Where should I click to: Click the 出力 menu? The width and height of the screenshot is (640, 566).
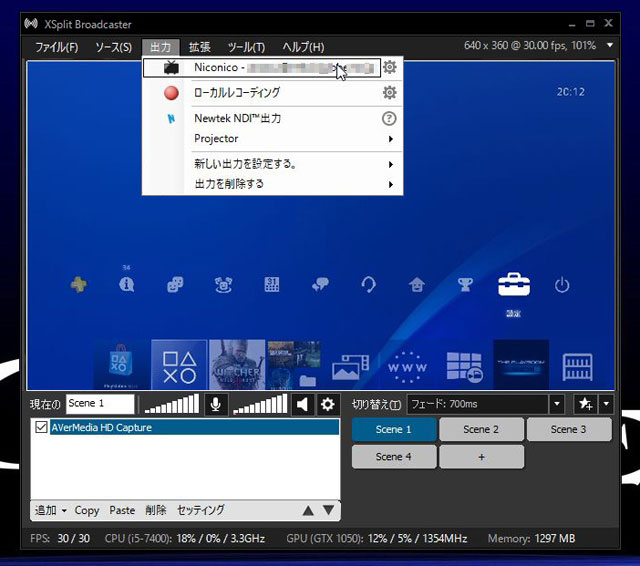click(160, 47)
